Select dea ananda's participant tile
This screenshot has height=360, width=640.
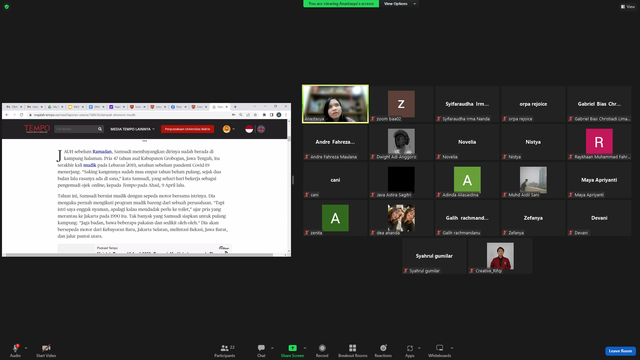(401, 218)
